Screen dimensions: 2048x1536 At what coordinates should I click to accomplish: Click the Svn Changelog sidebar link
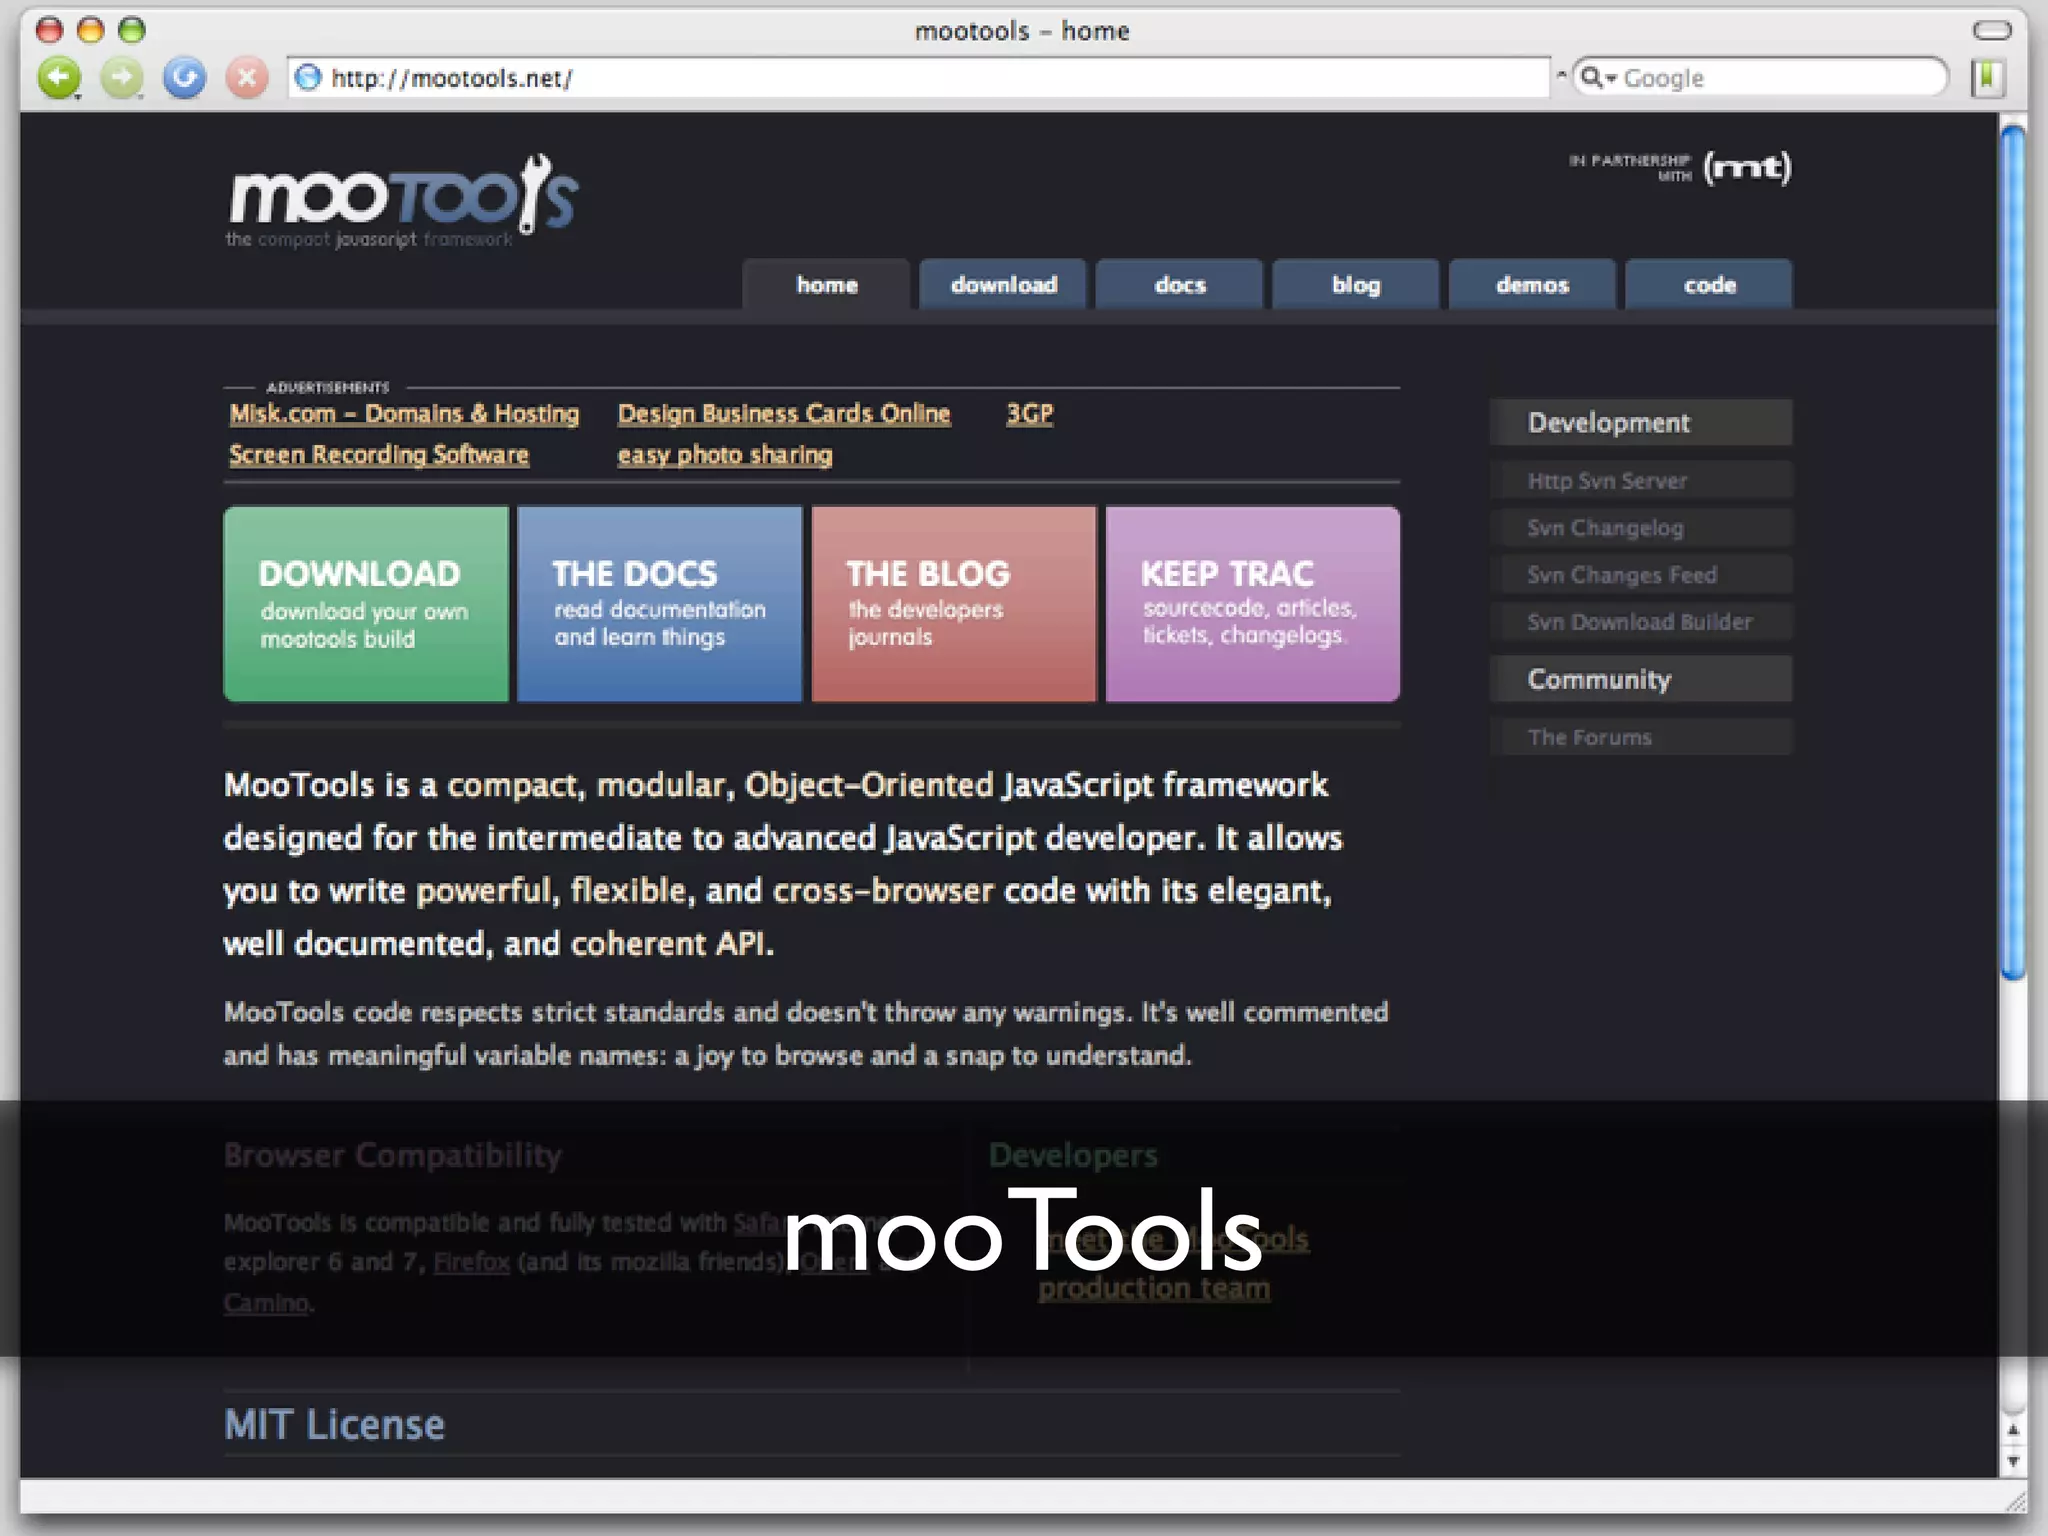(x=1641, y=528)
